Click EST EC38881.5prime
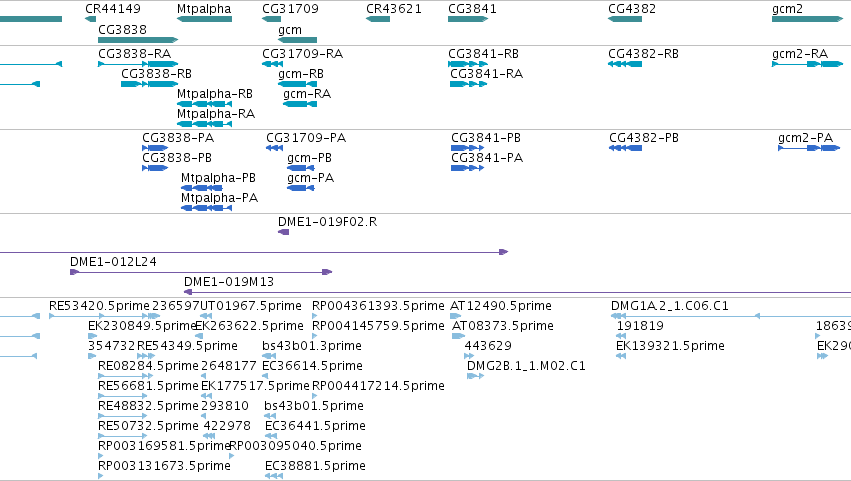 coord(315,467)
